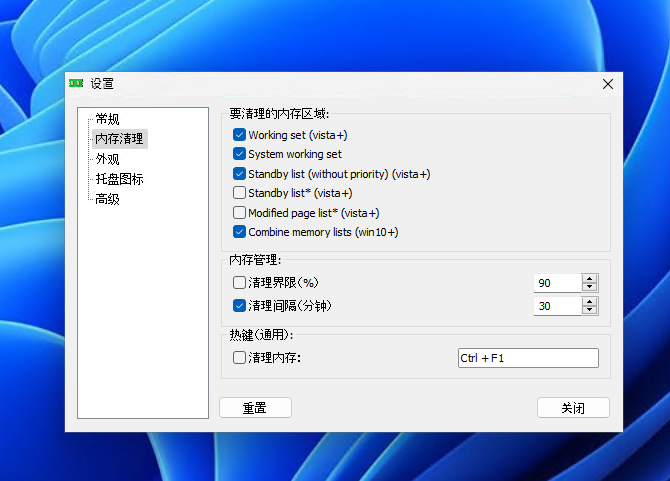Increase the 清理界限 value with up arrow
This screenshot has width=670, height=481.
pos(590,279)
